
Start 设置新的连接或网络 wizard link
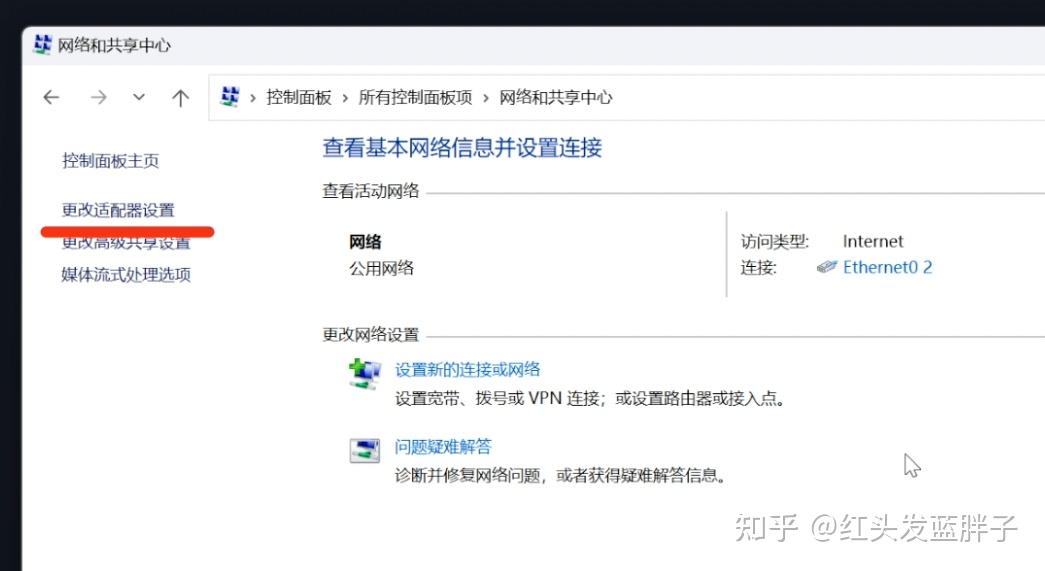tap(467, 369)
